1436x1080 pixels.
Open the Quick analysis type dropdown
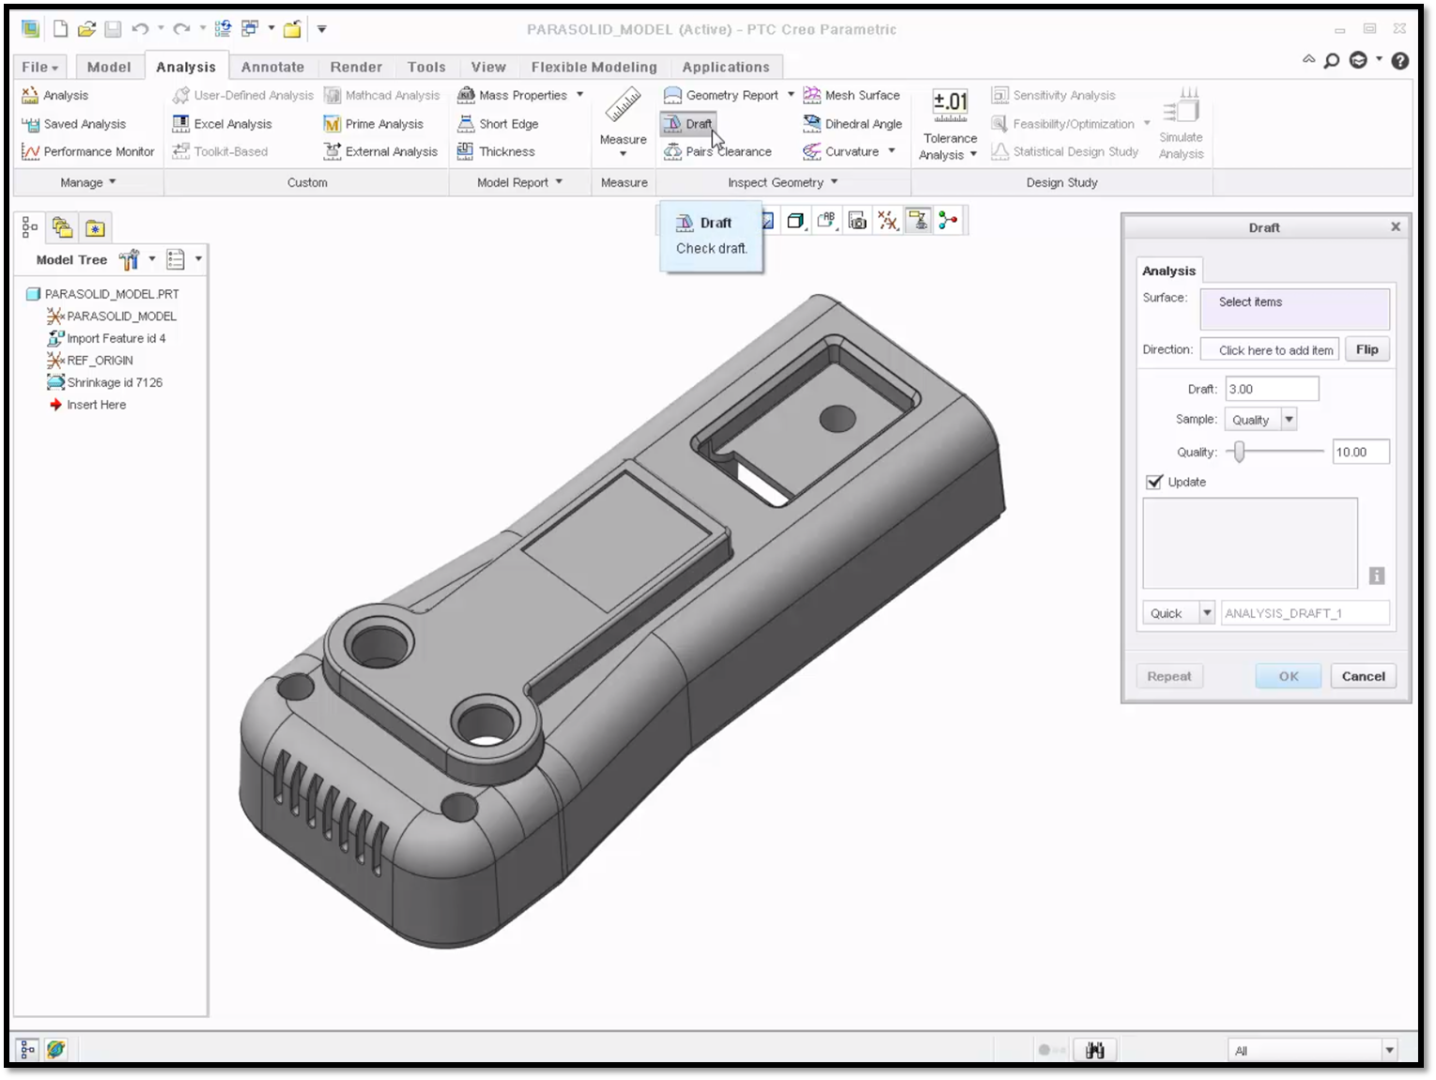(1207, 613)
